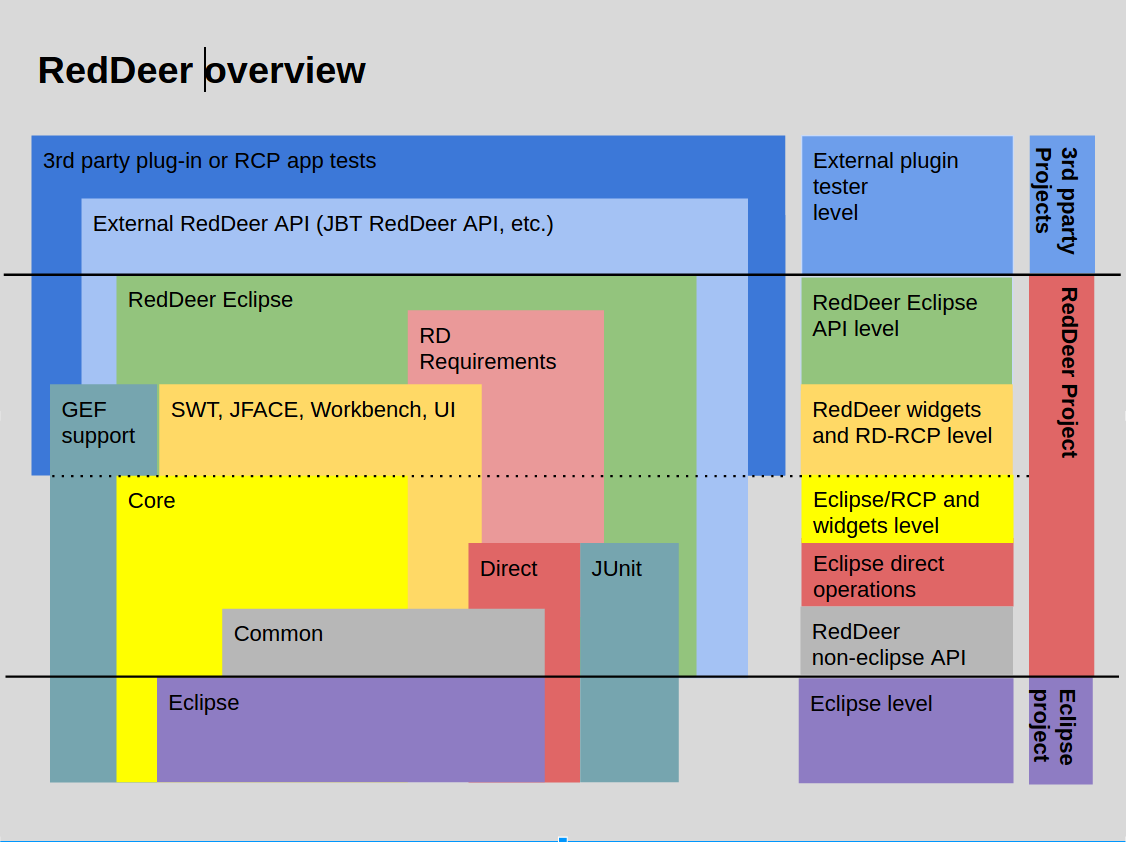1126x842 pixels.
Task: Select the External RedDeer API box
Action: click(414, 235)
